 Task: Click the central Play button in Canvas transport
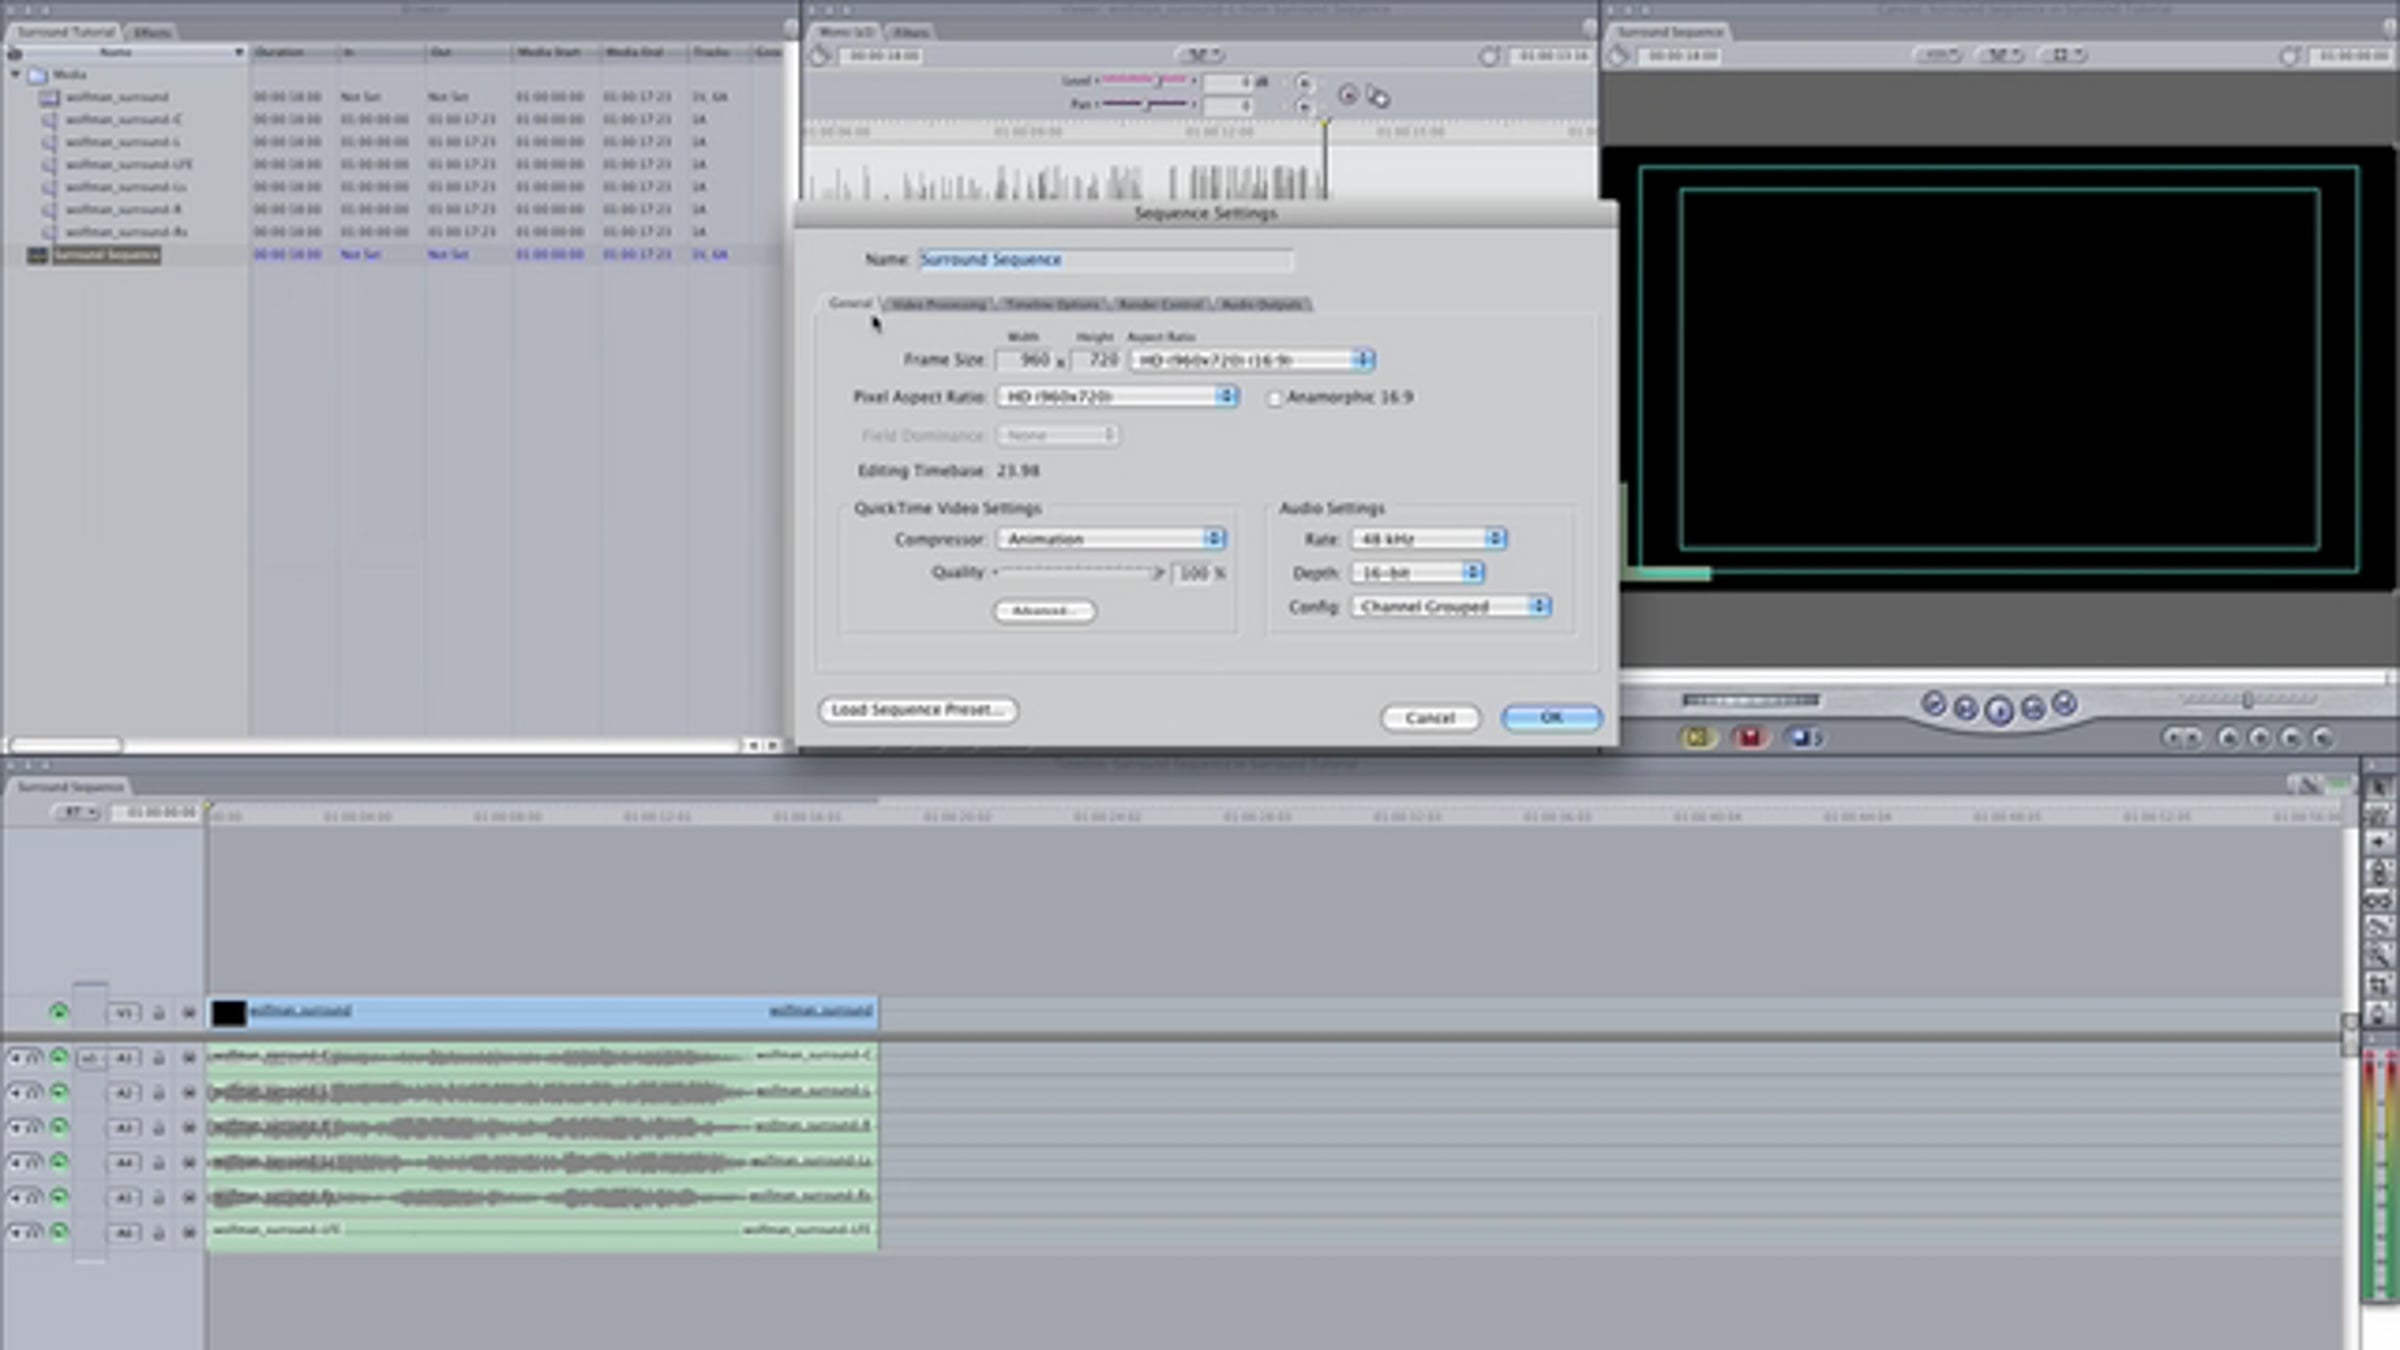click(x=1998, y=710)
